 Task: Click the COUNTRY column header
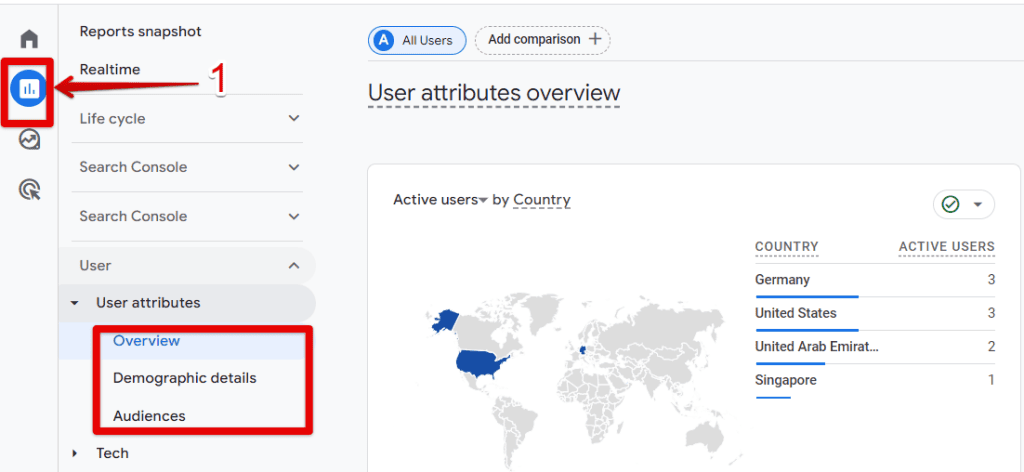[786, 247]
